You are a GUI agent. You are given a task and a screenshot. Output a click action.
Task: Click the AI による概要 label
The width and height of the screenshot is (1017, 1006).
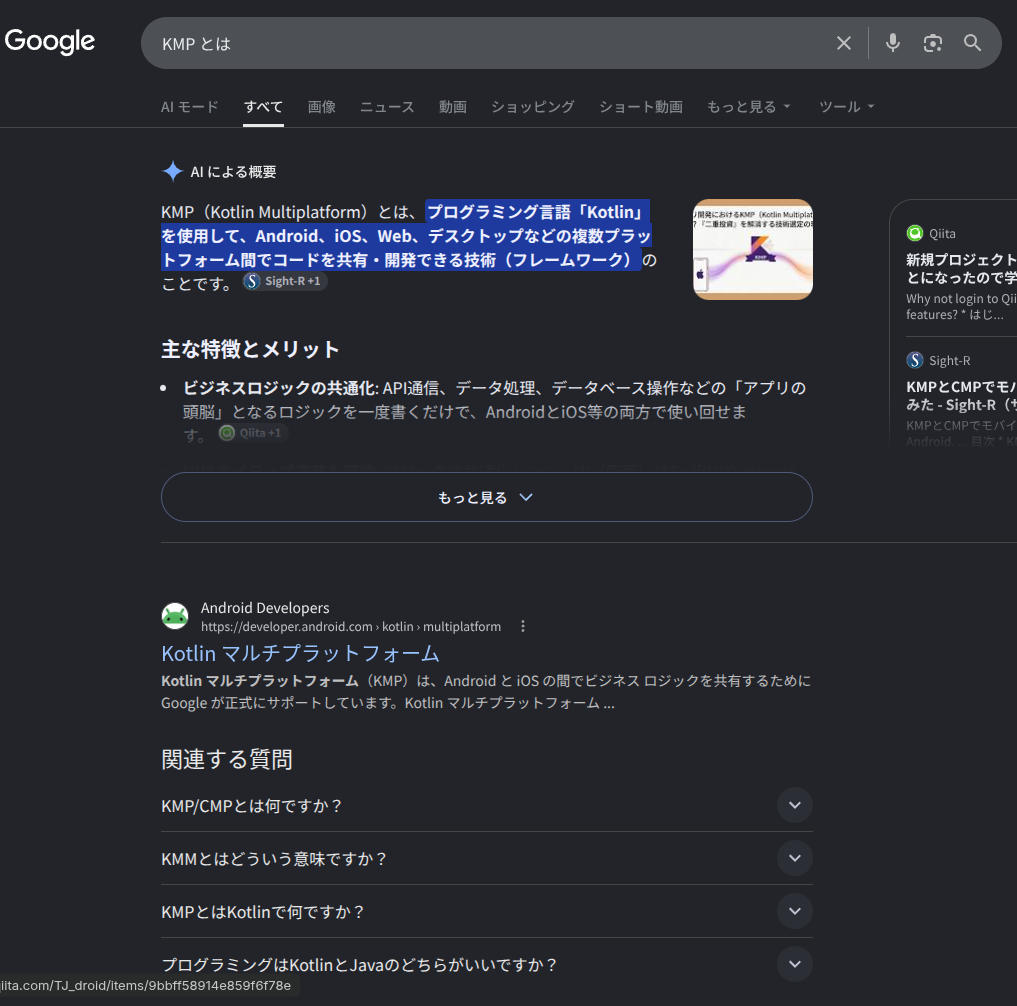[233, 172]
